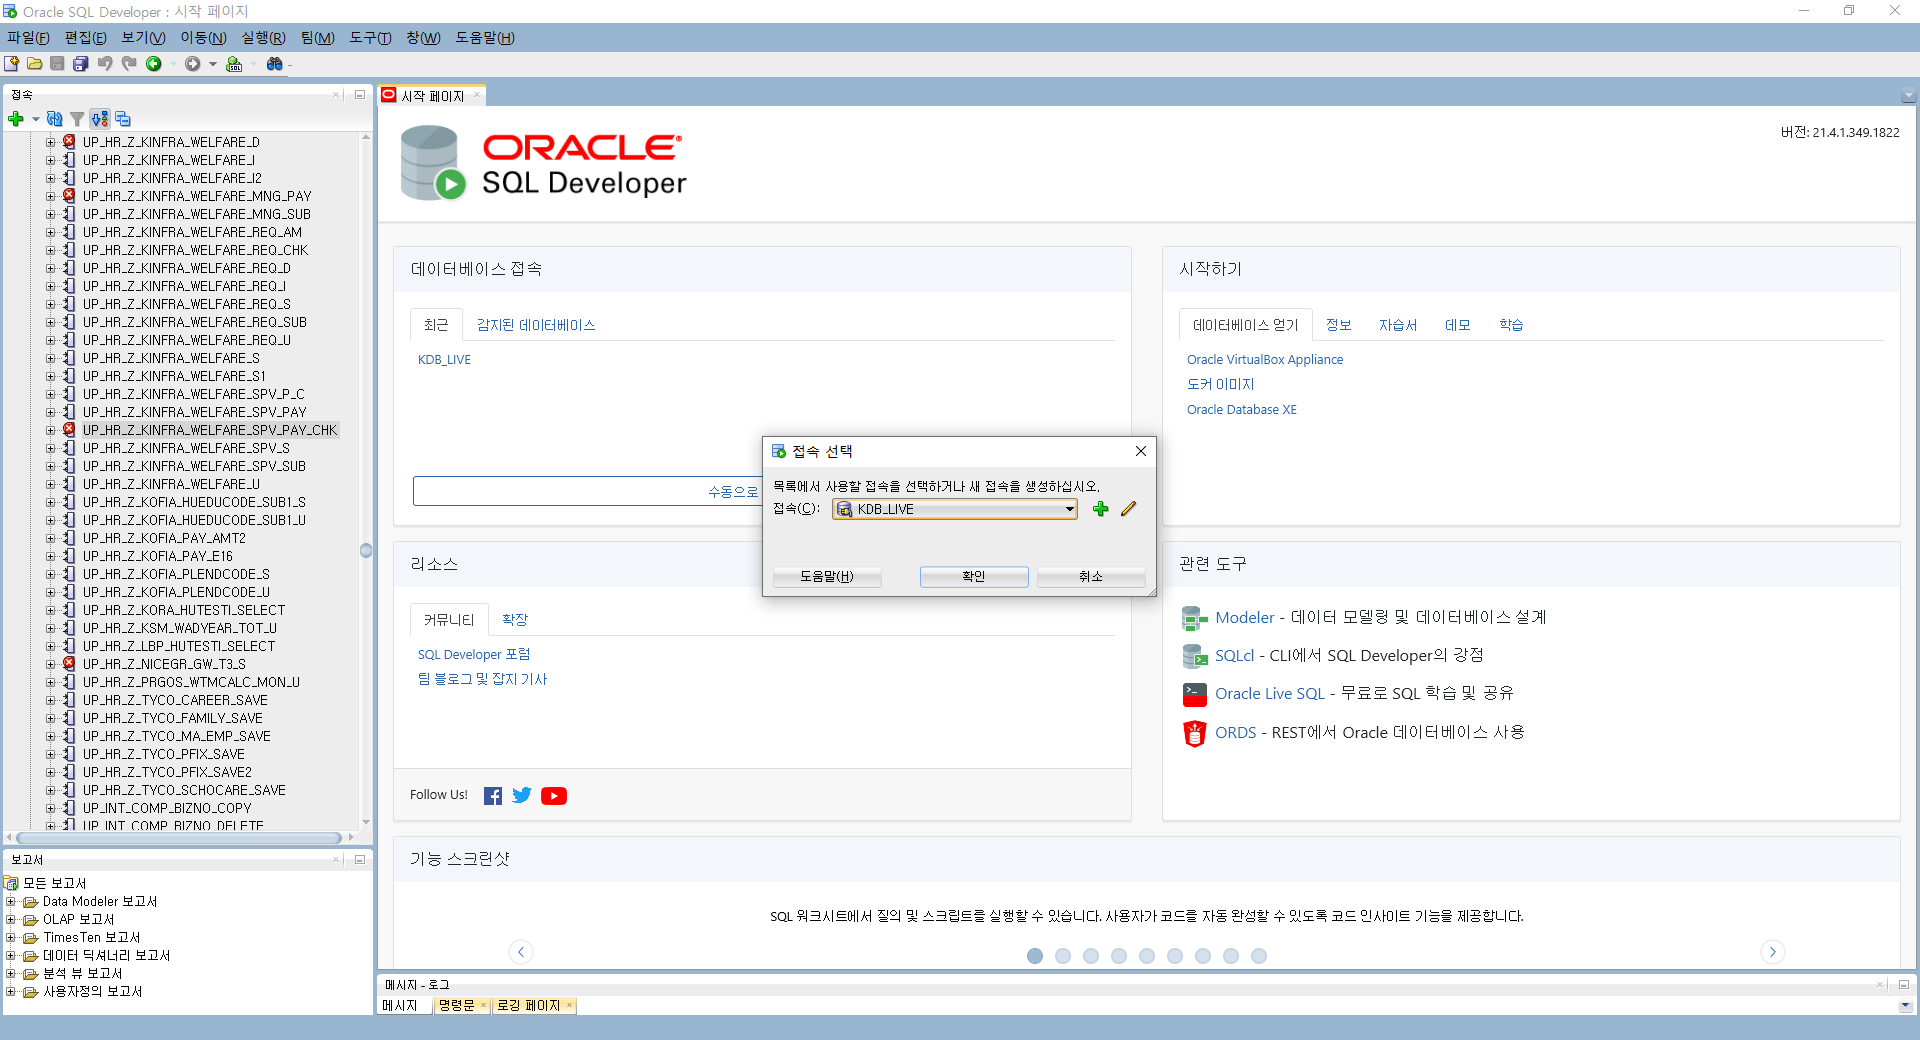Click the Save All toolbar icon

pyautogui.click(x=81, y=64)
